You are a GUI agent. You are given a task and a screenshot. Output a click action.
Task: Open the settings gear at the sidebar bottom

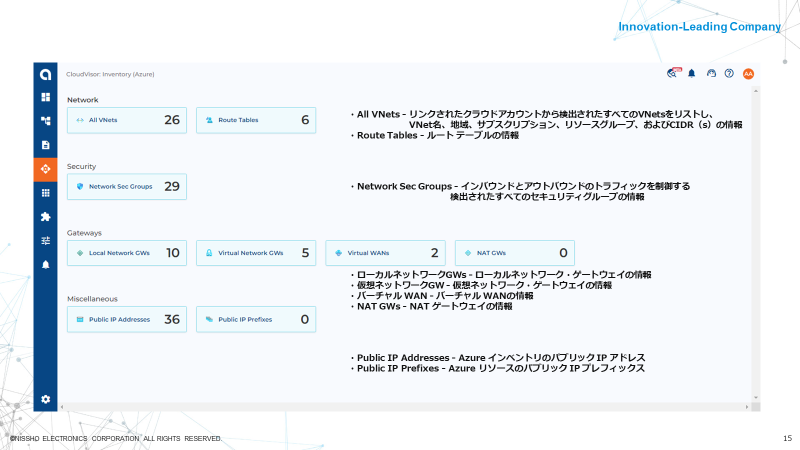45,399
